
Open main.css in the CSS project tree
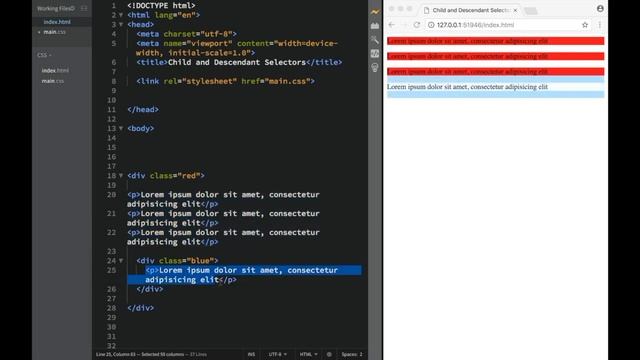click(53, 81)
